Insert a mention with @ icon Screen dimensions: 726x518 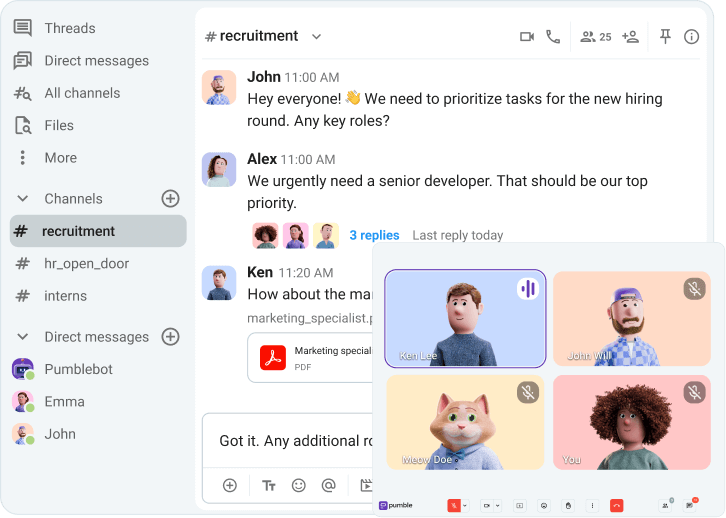click(328, 486)
